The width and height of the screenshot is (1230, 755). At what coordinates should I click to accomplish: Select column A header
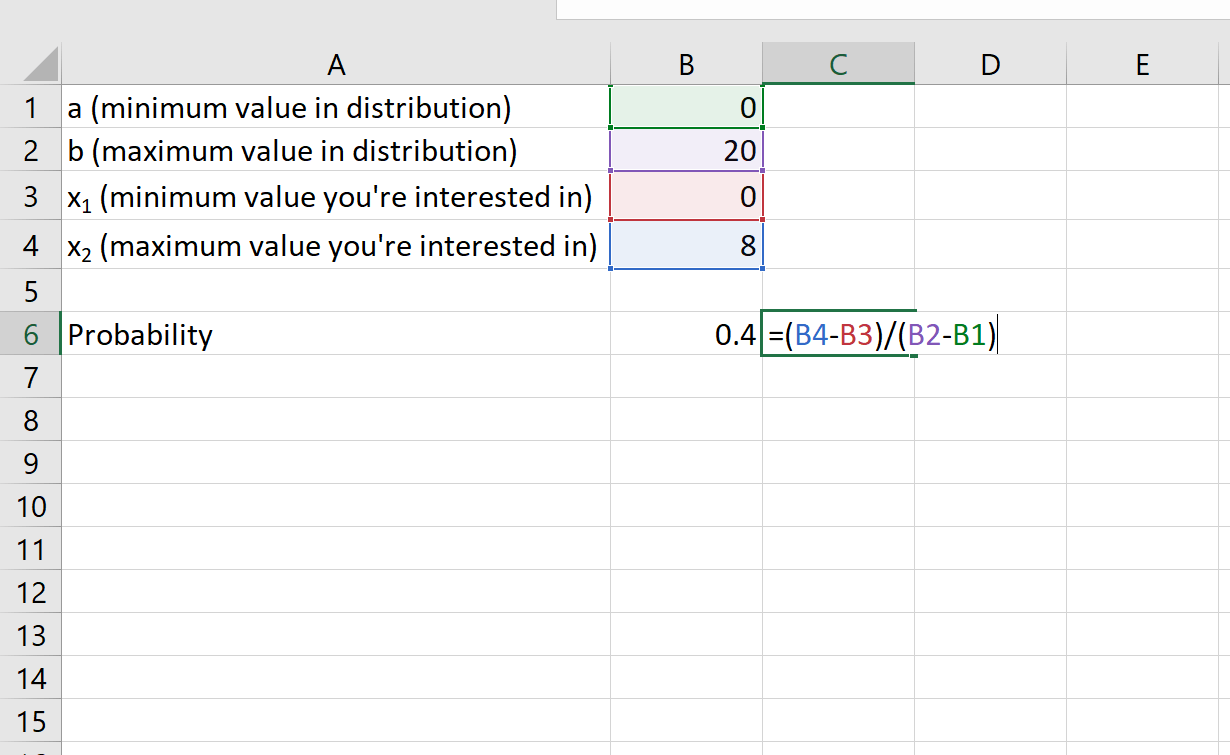(336, 64)
